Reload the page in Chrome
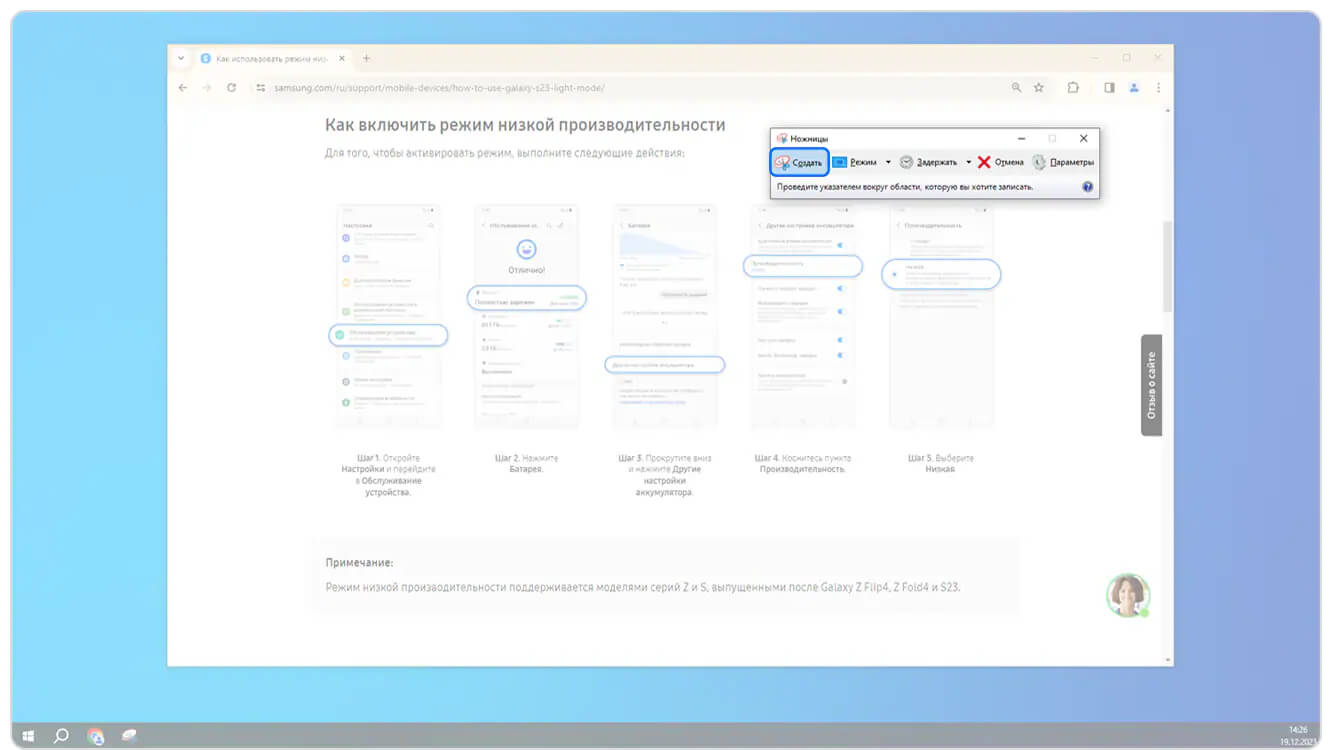This screenshot has width=1332, height=750. [x=231, y=88]
